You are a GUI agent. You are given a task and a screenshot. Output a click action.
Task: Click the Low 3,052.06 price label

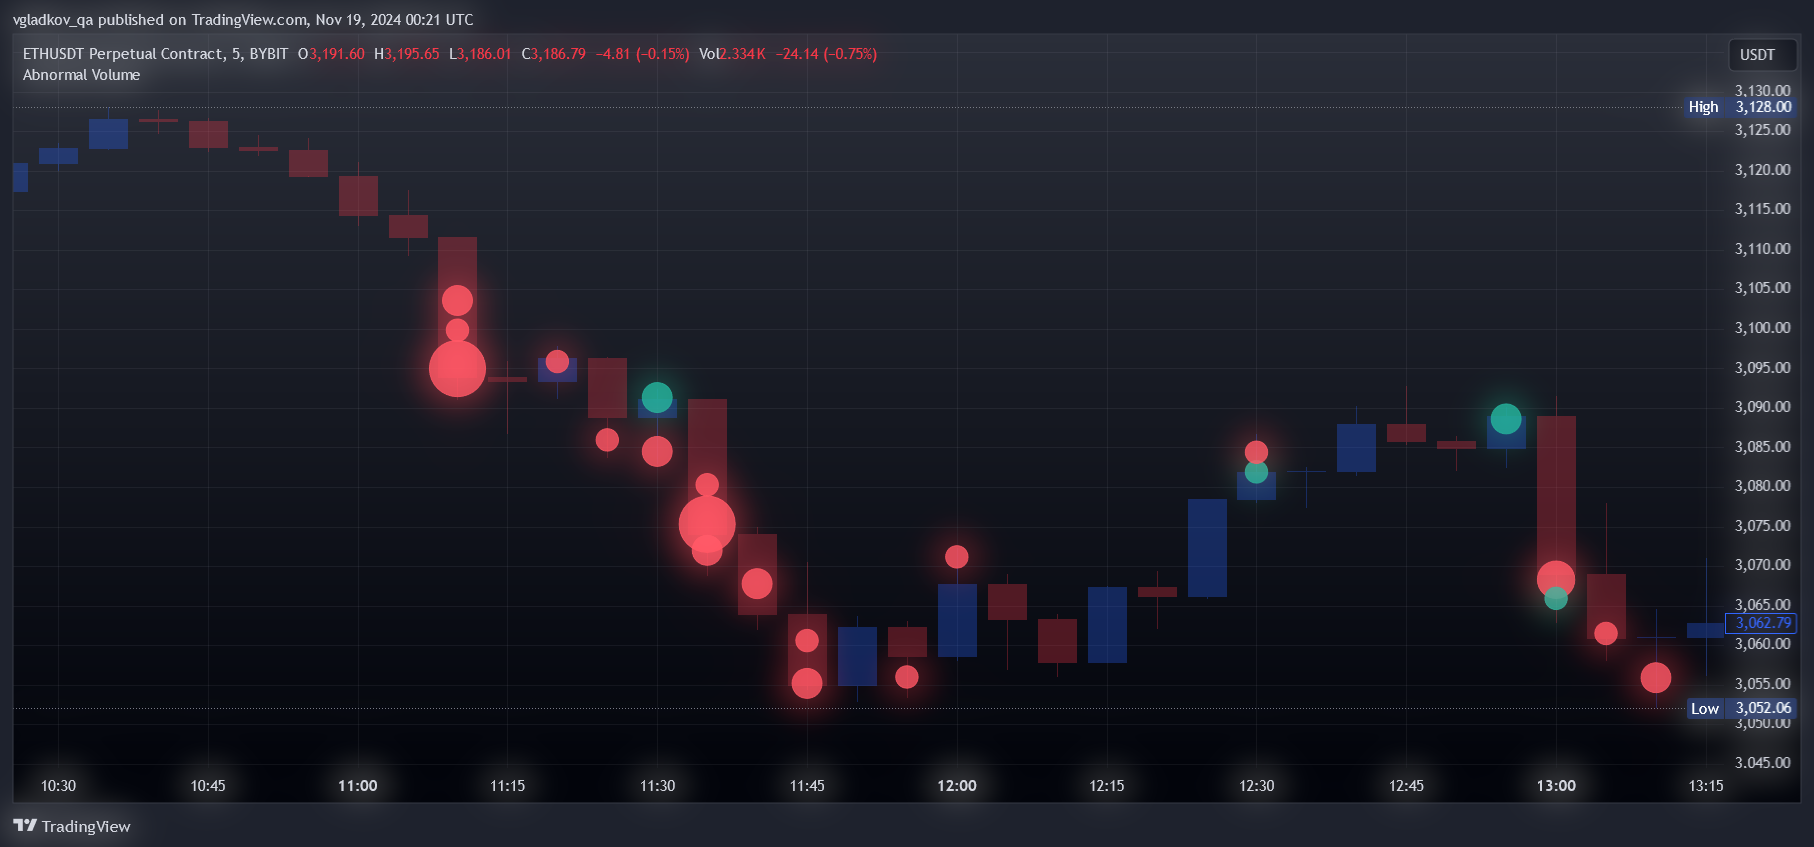[1740, 708]
